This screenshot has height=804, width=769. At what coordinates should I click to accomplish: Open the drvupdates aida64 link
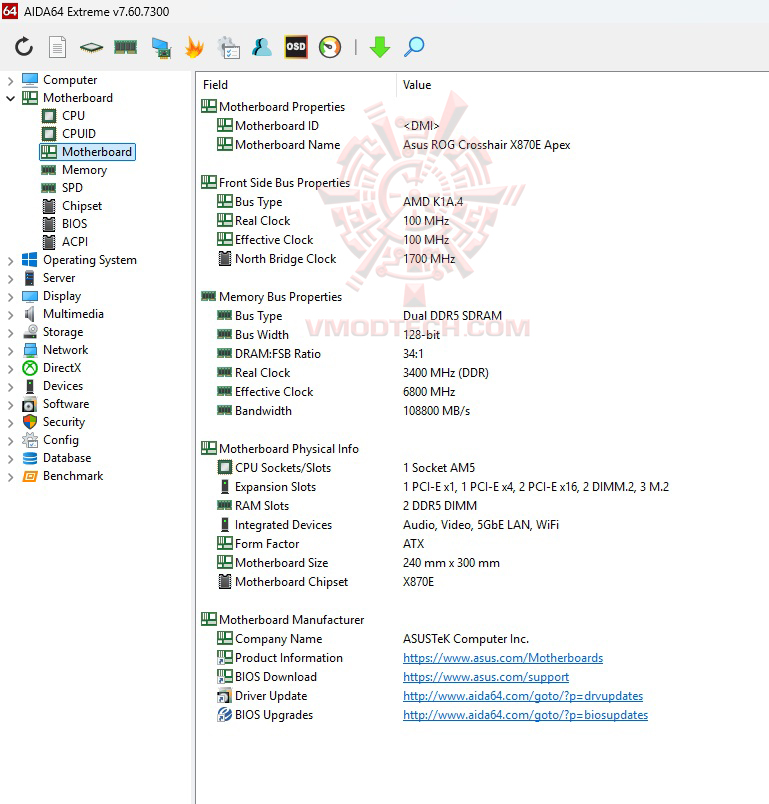click(523, 696)
